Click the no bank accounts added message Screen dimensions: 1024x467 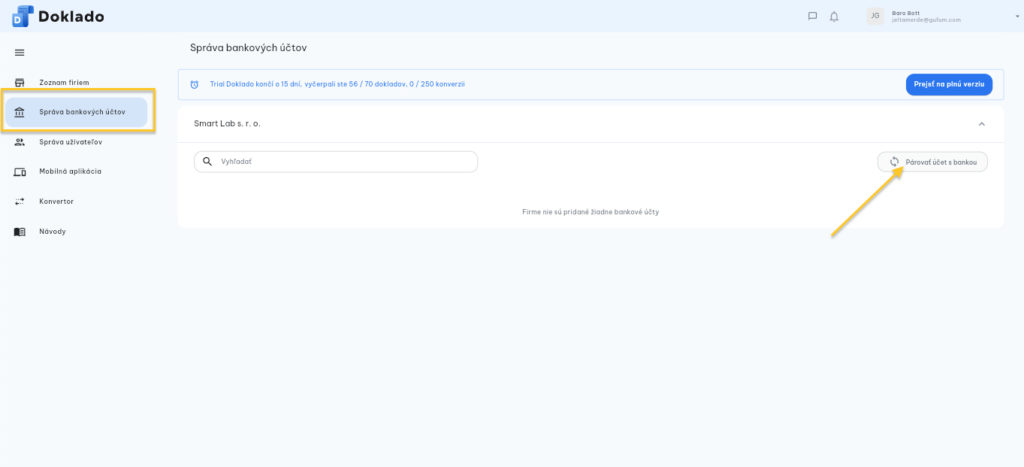pos(590,212)
